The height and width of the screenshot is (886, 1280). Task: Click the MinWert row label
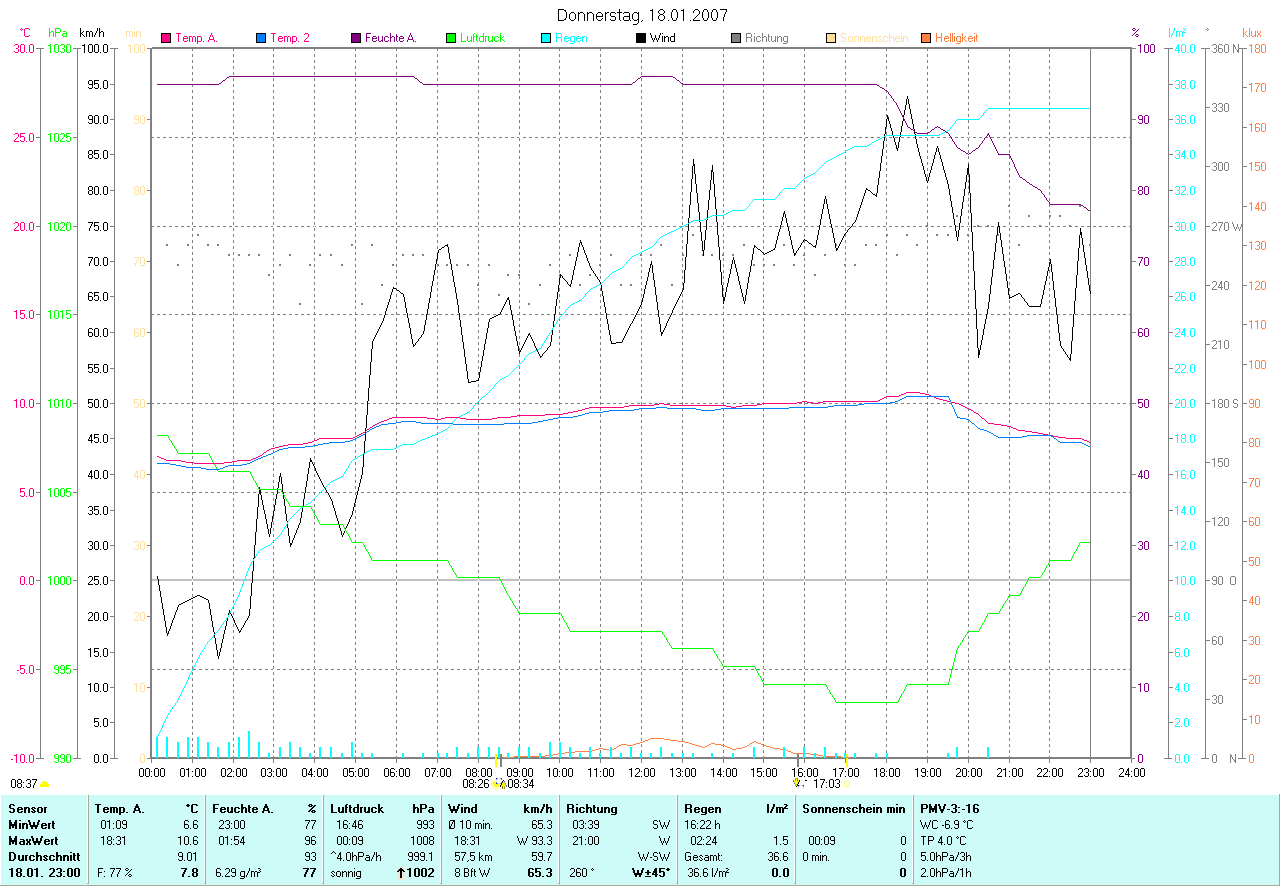tap(32, 824)
